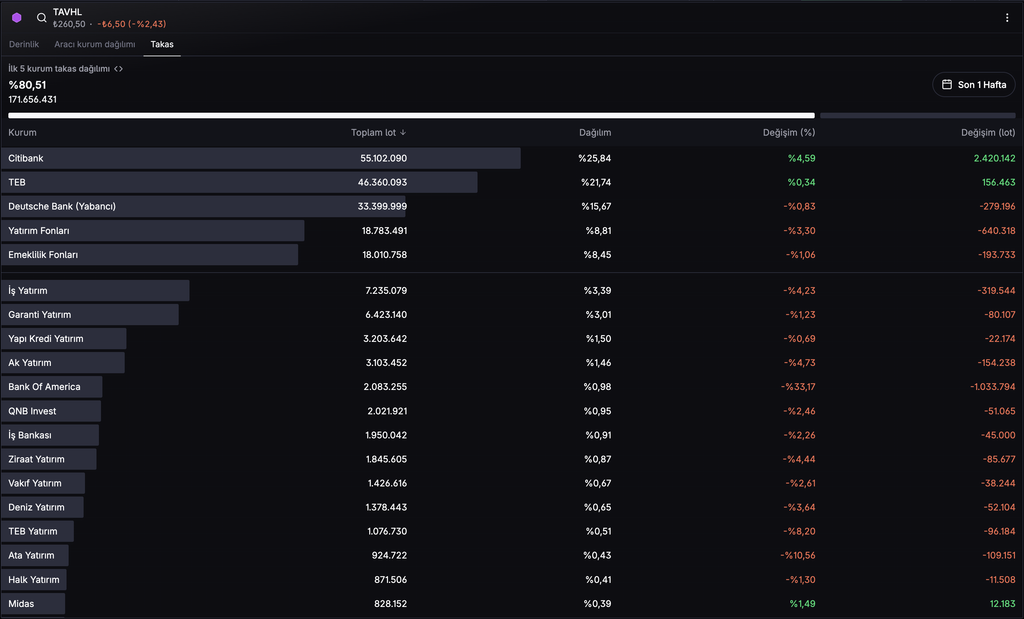Open the three-dot more options menu

1006,18
